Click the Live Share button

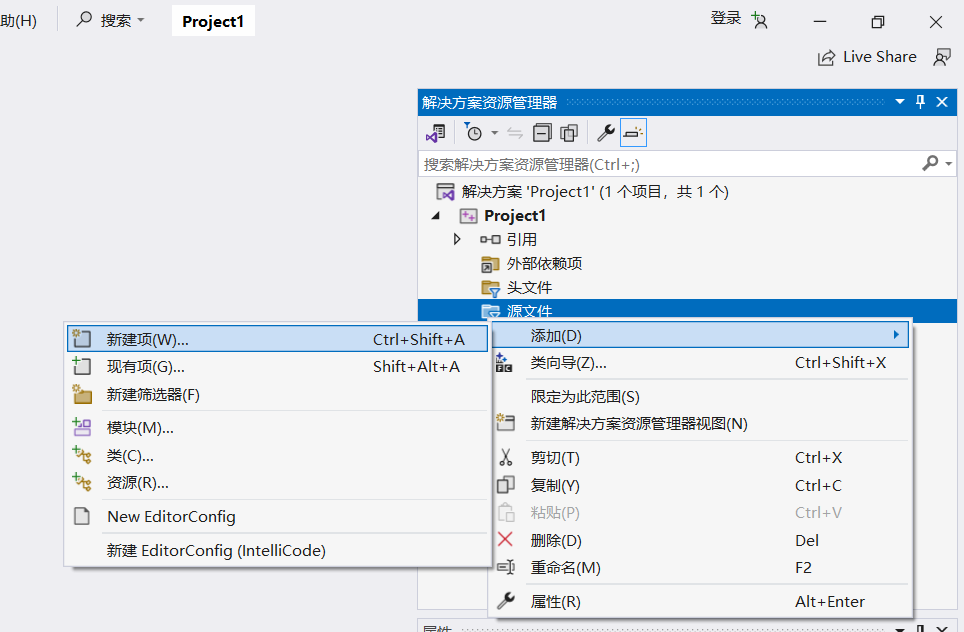(x=867, y=57)
